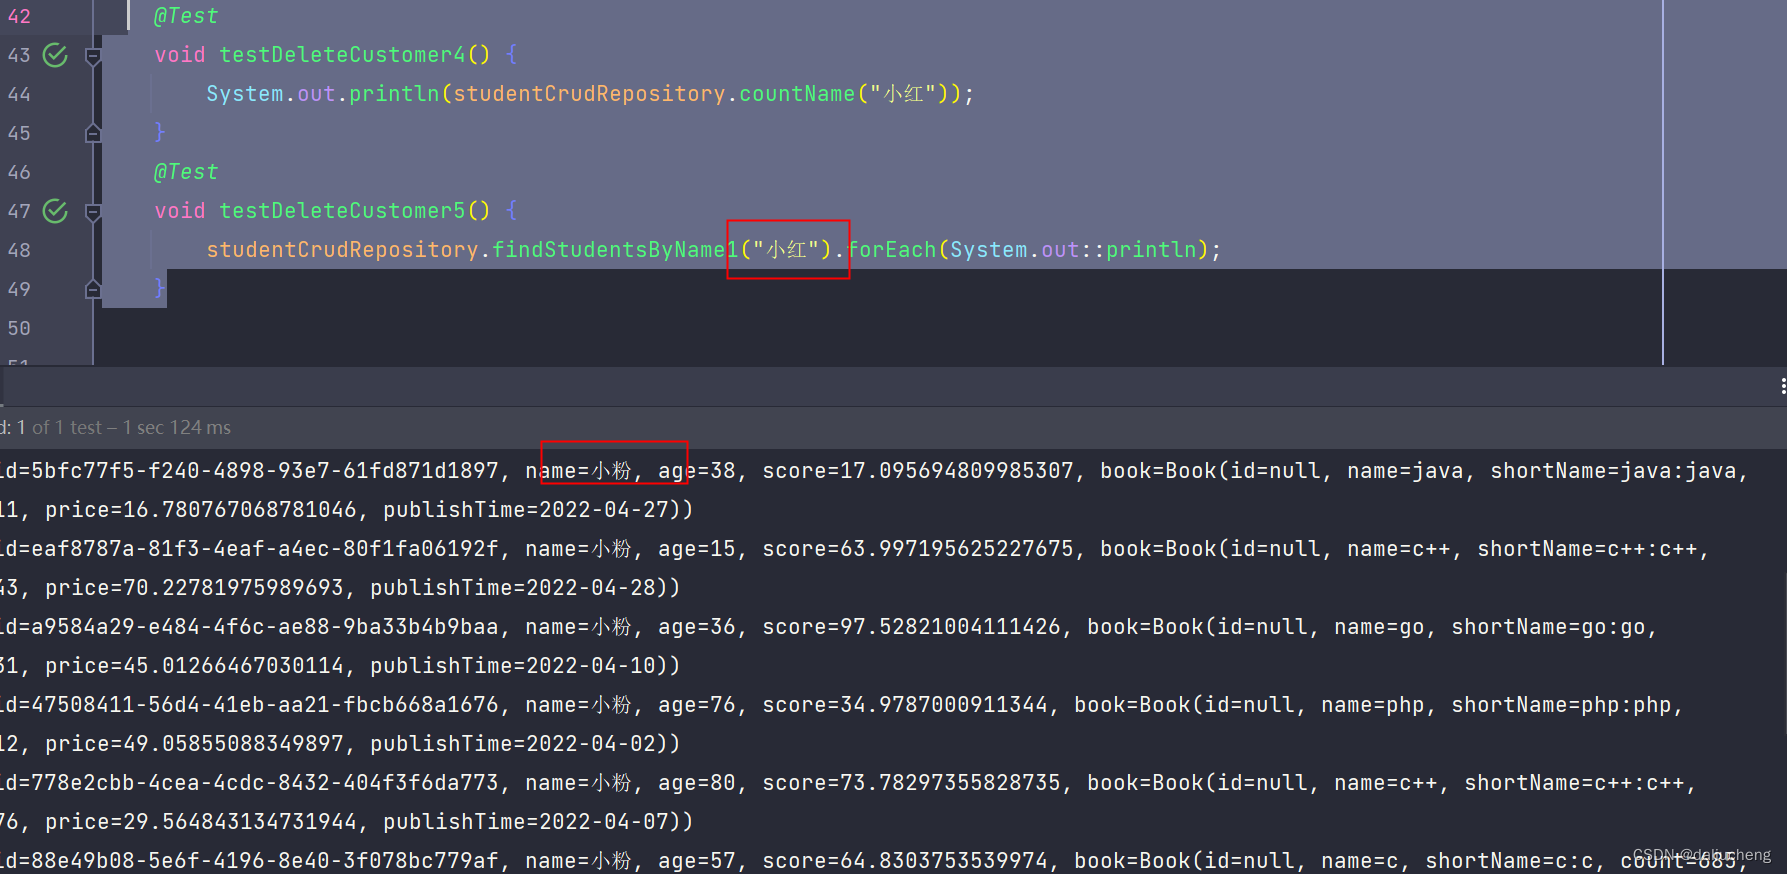
Task: Click System.out::println on line 48
Action: [1073, 250]
